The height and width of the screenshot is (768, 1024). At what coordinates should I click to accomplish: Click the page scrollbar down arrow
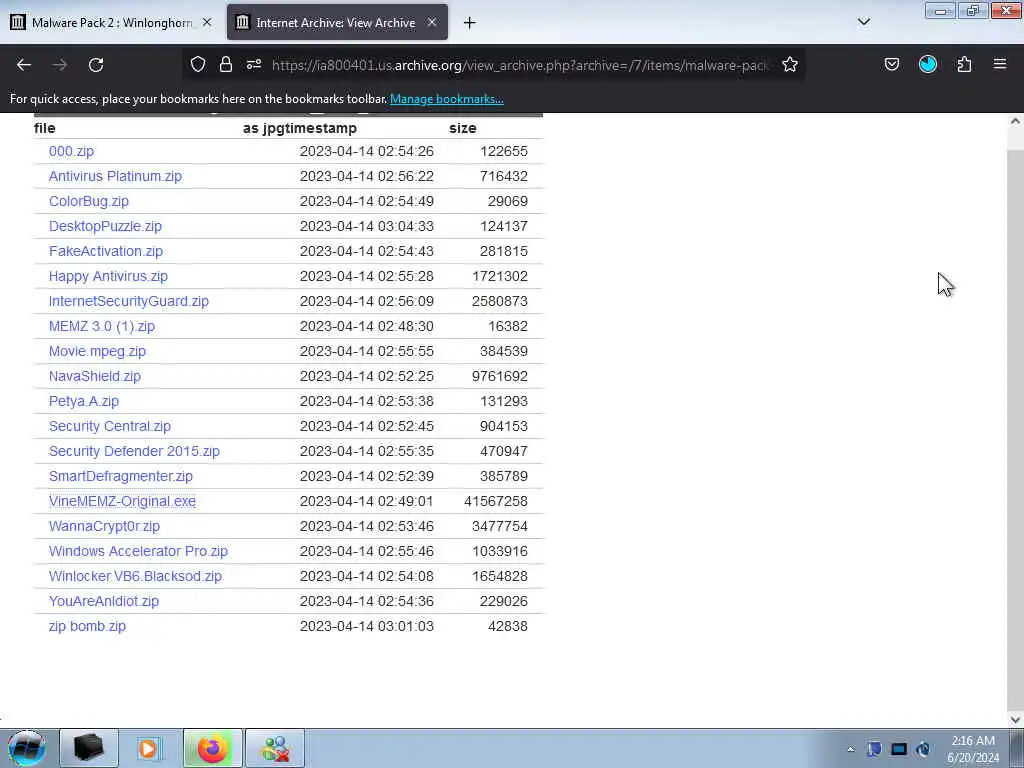coord(1015,719)
